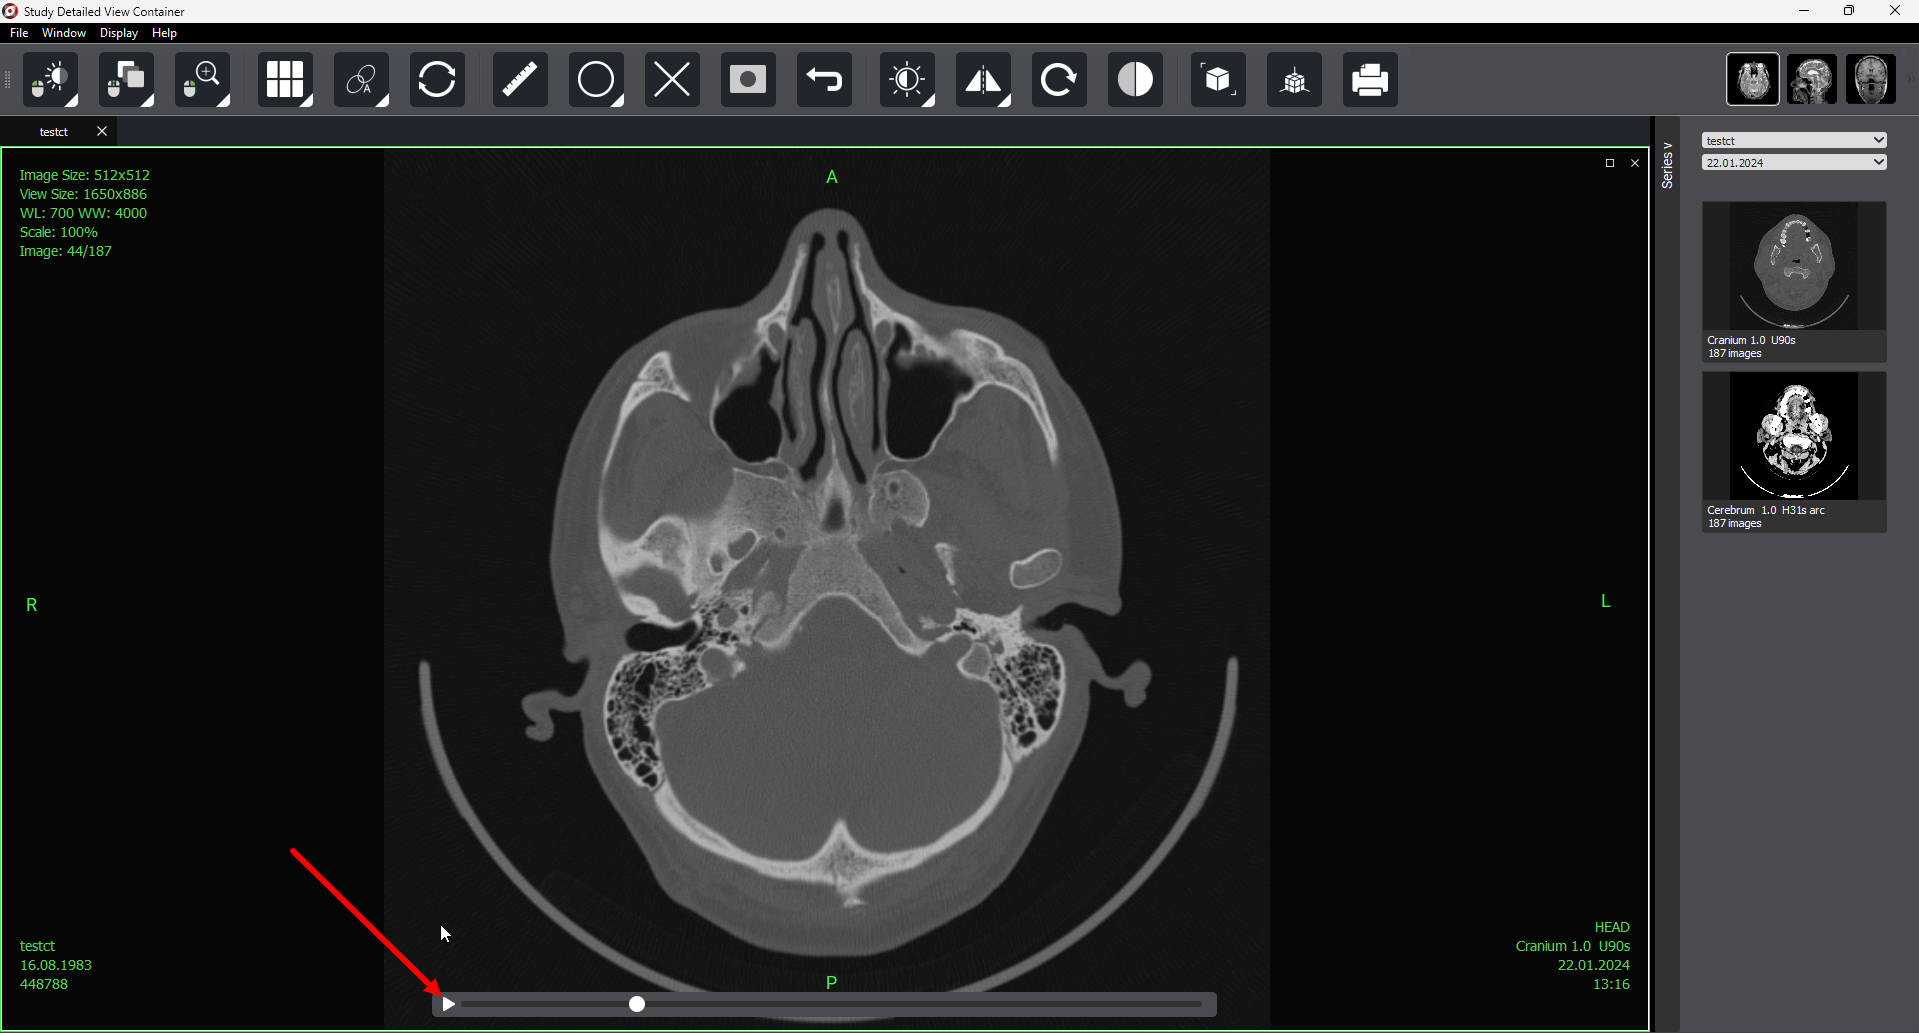Open the Display menu
The height and width of the screenshot is (1033, 1919).
(119, 33)
